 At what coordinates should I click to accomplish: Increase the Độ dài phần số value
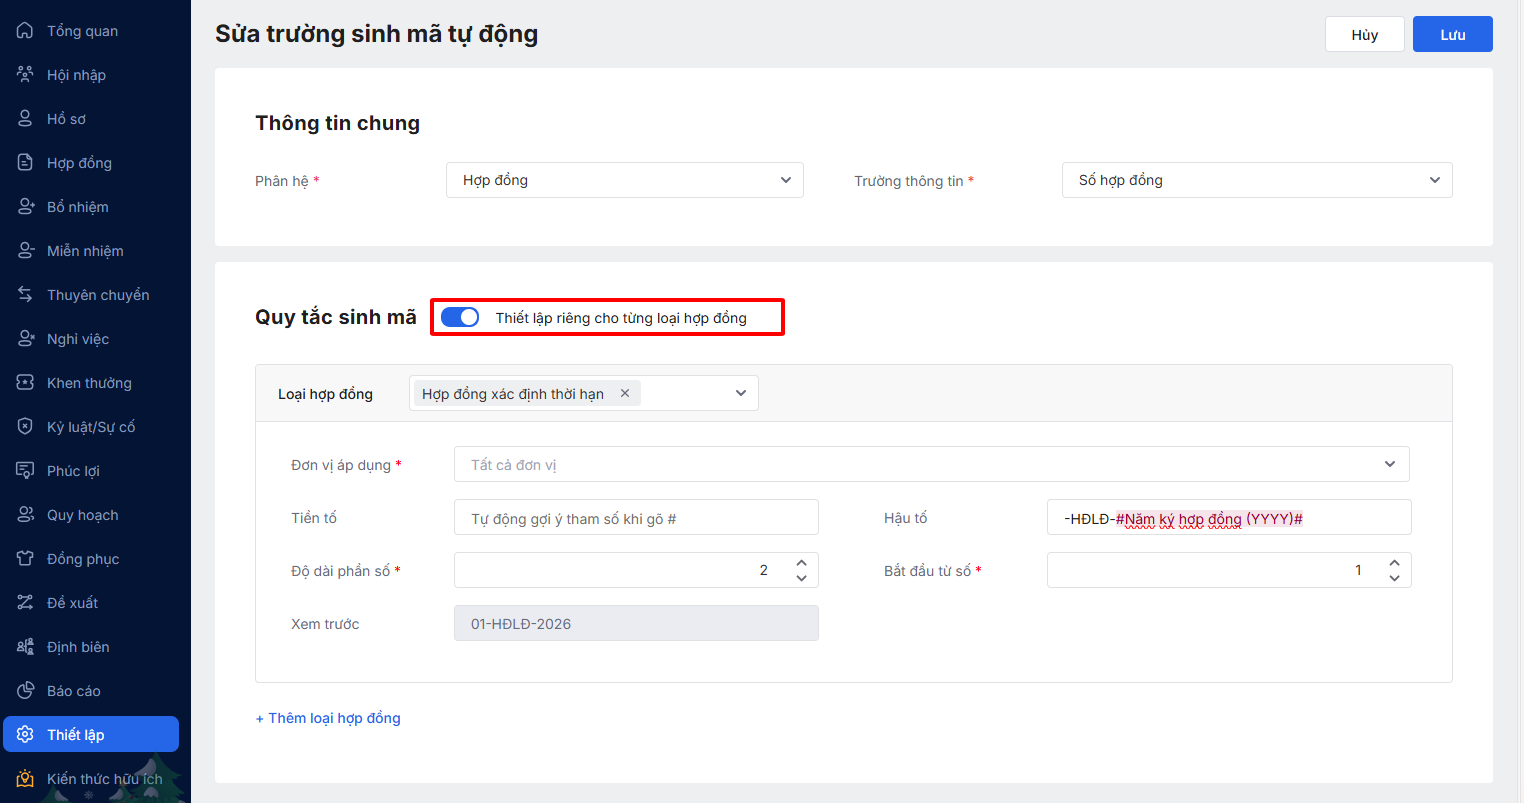801,563
